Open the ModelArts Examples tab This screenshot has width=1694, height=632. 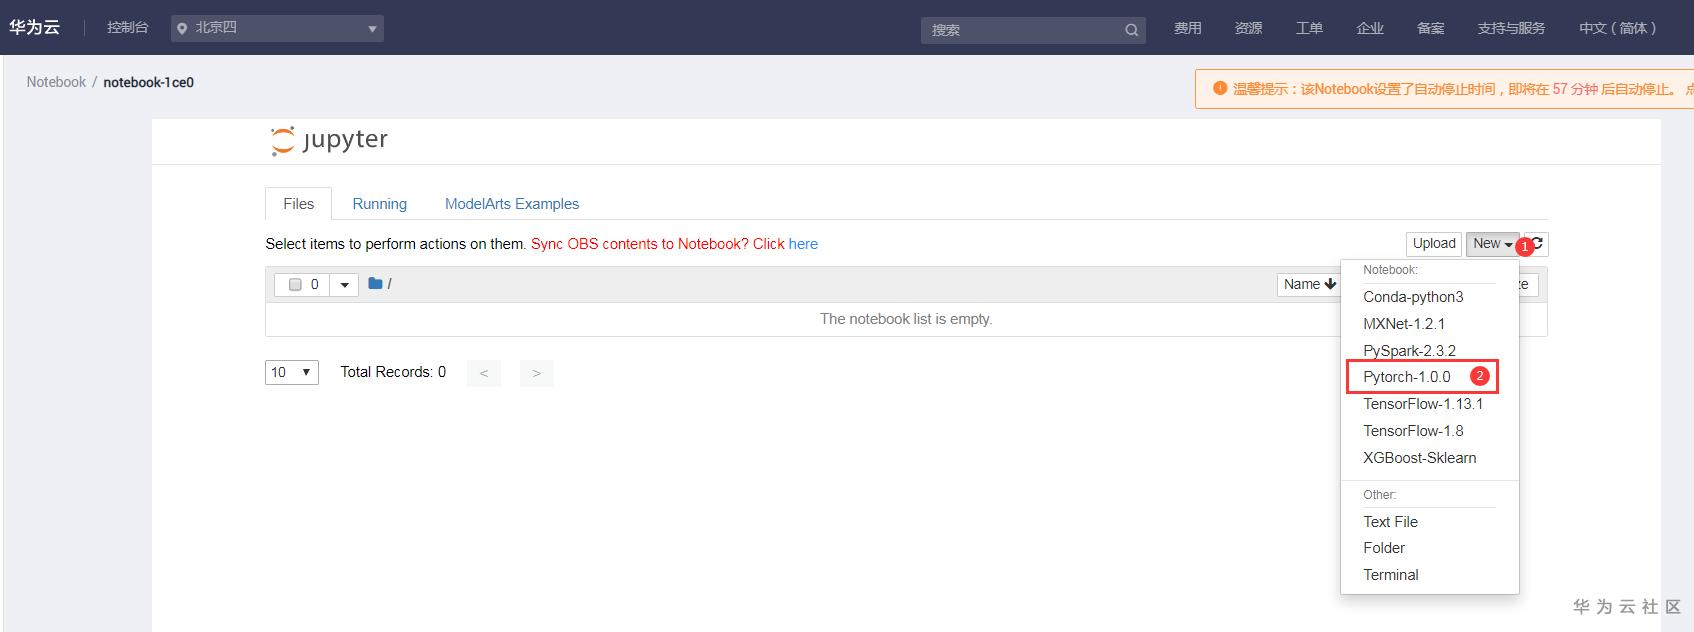512,203
